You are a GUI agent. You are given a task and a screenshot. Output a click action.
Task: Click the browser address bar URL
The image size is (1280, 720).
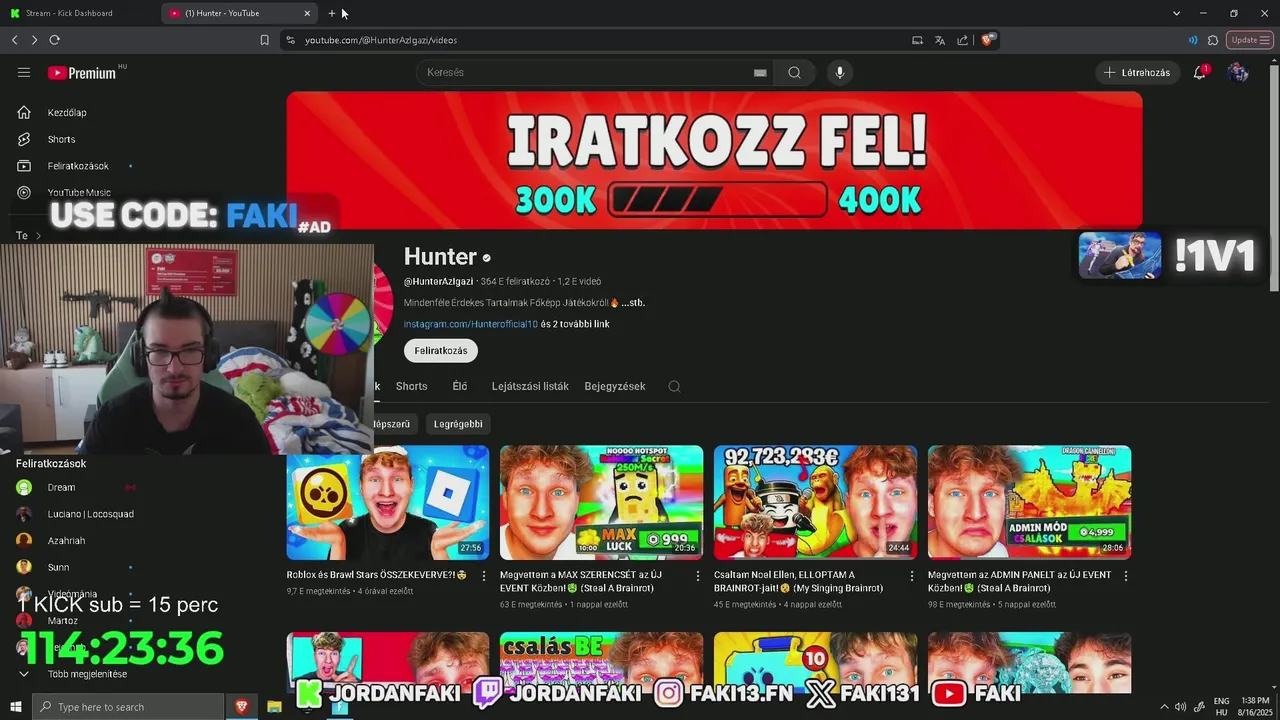tap(381, 40)
